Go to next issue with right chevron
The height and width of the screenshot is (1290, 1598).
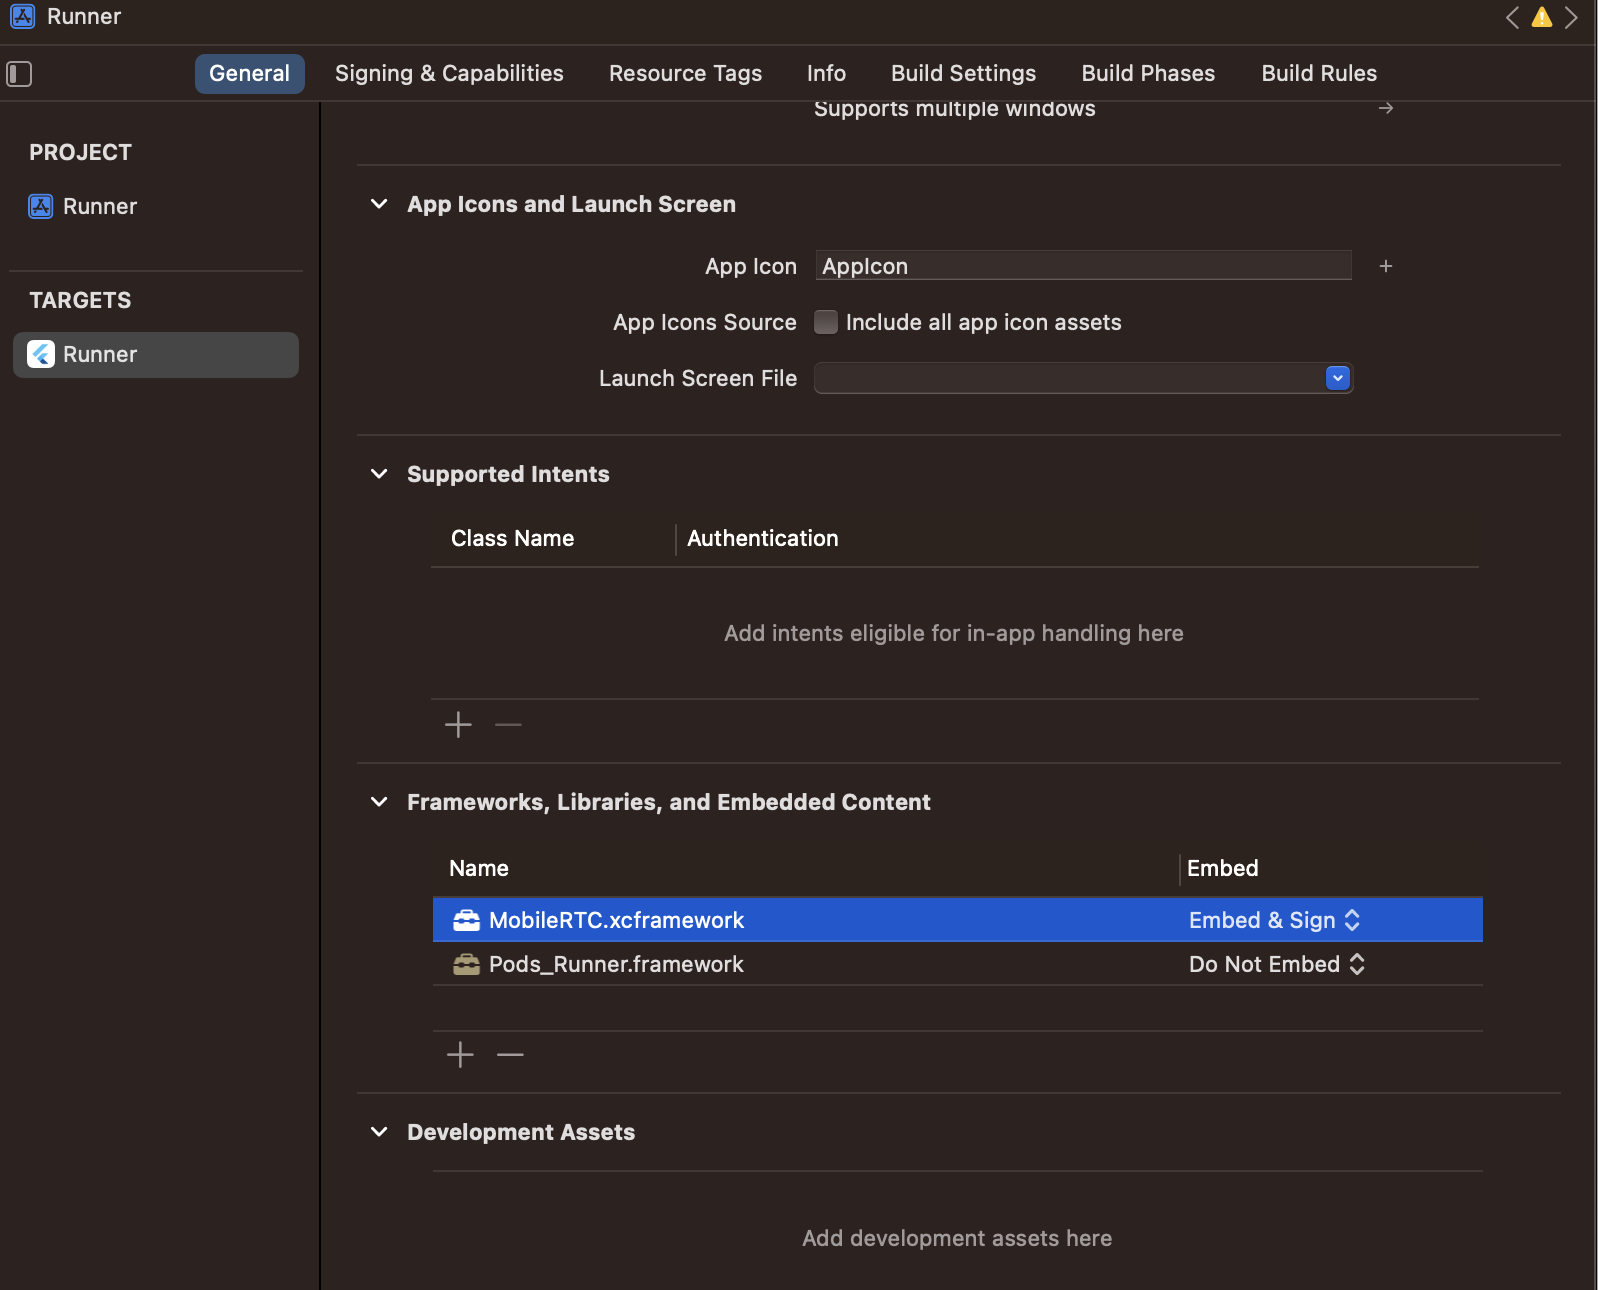(x=1571, y=18)
